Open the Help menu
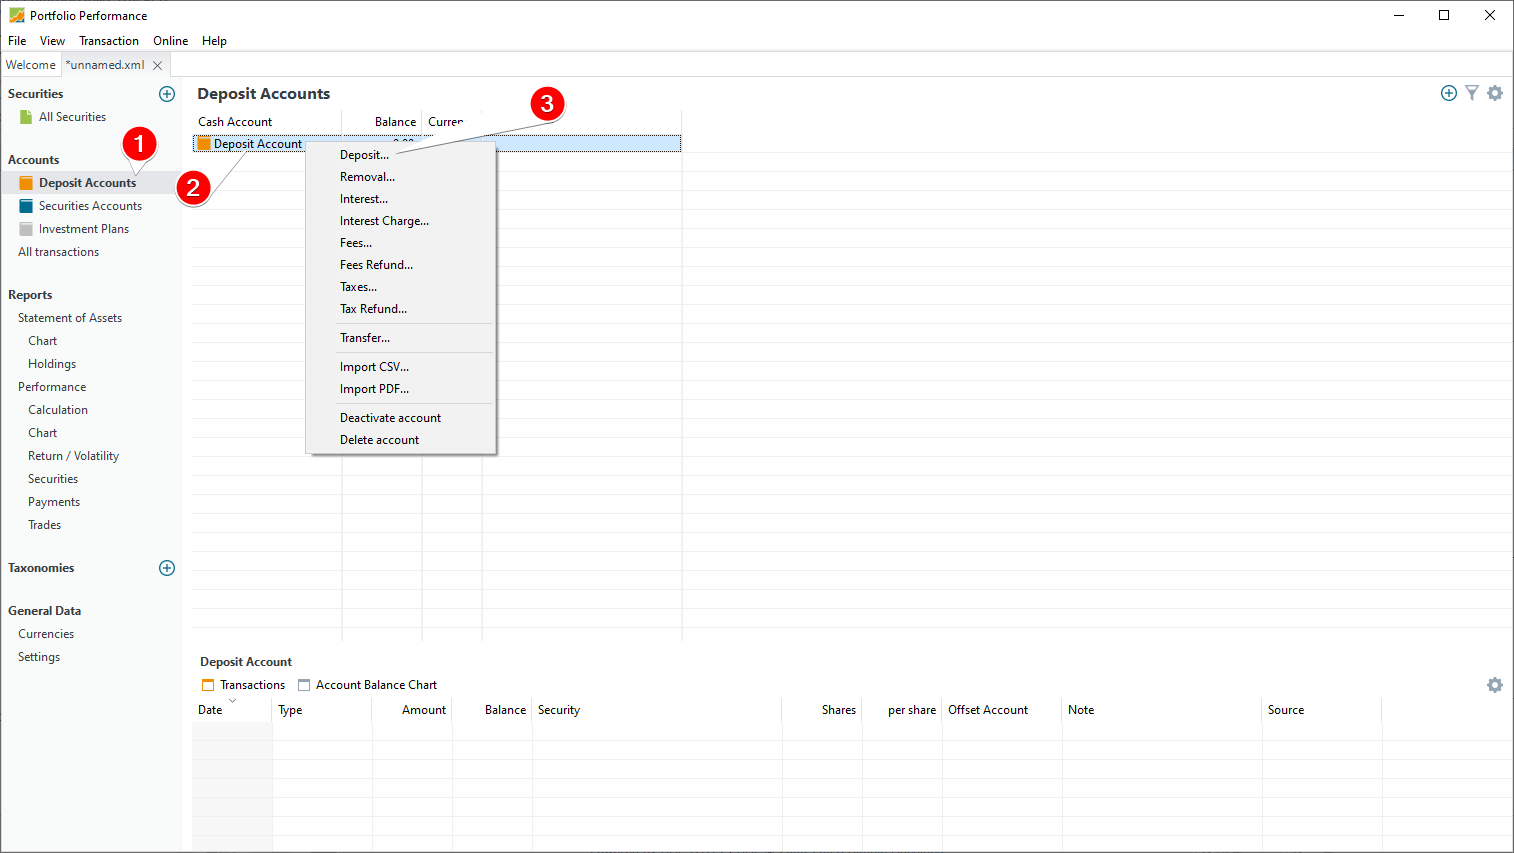 point(214,41)
